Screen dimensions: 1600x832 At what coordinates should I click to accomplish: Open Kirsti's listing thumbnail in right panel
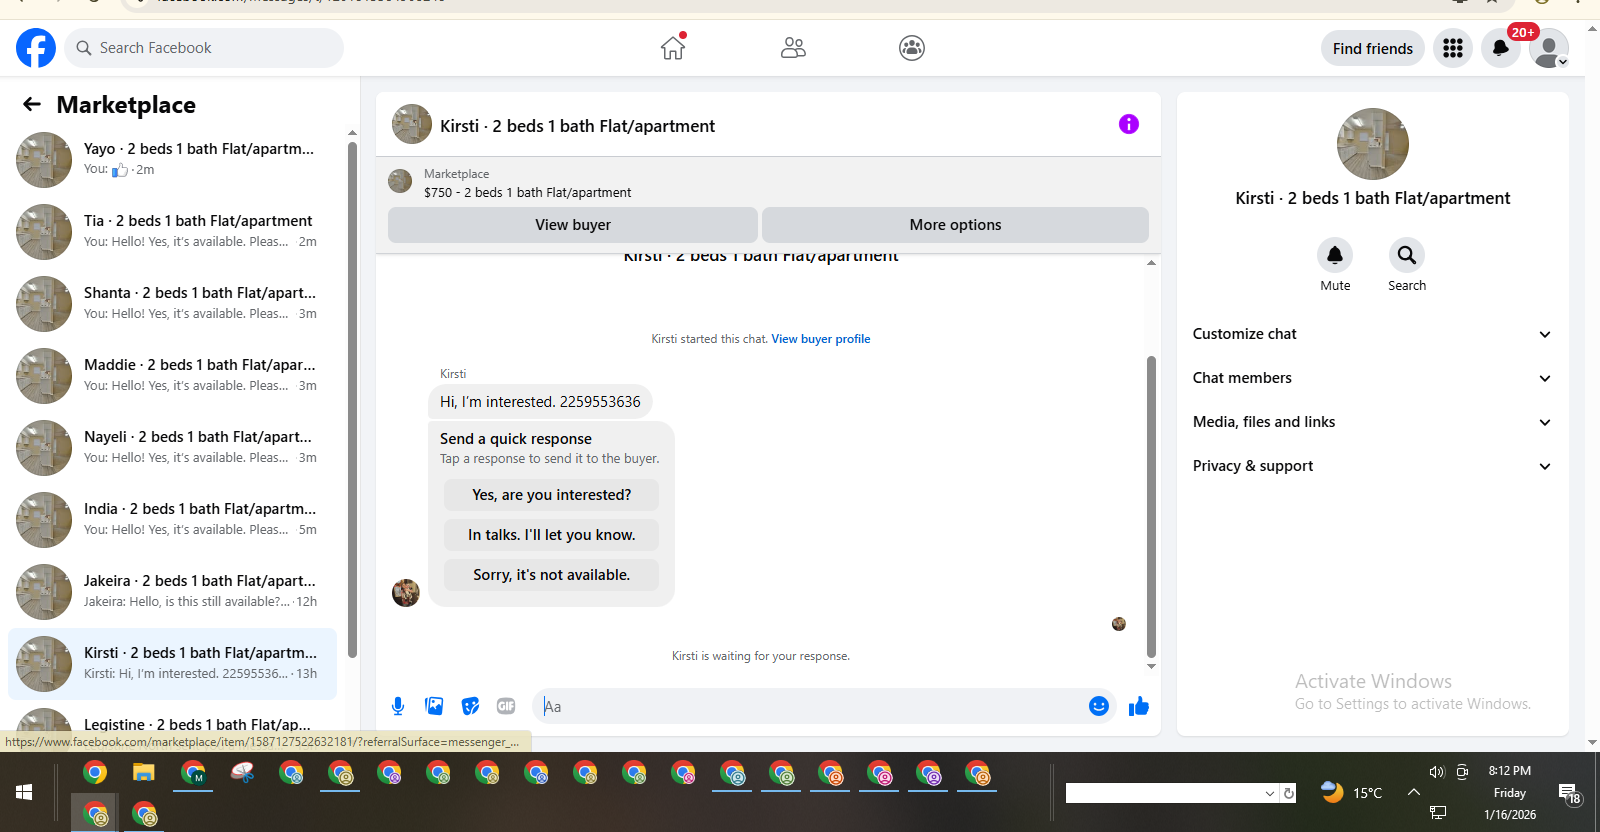[x=1373, y=144]
